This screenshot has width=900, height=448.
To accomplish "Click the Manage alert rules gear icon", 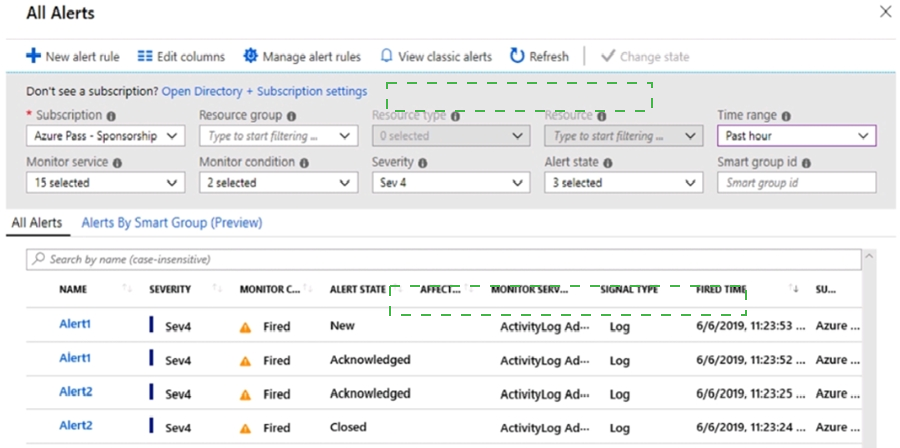I will [x=250, y=56].
